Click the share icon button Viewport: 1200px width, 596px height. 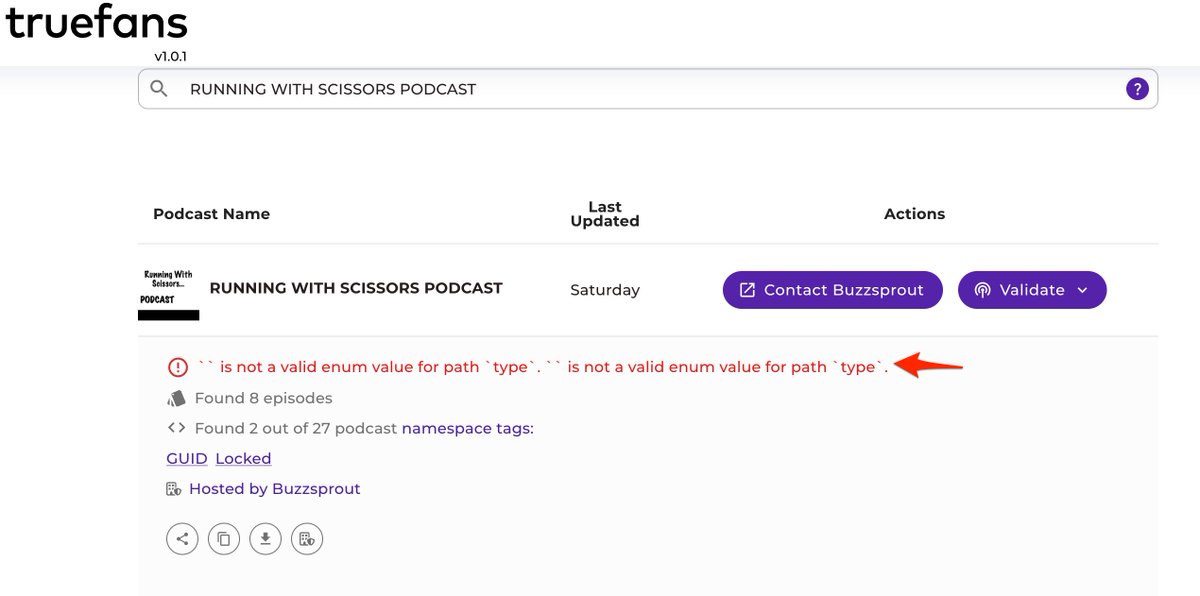[182, 539]
